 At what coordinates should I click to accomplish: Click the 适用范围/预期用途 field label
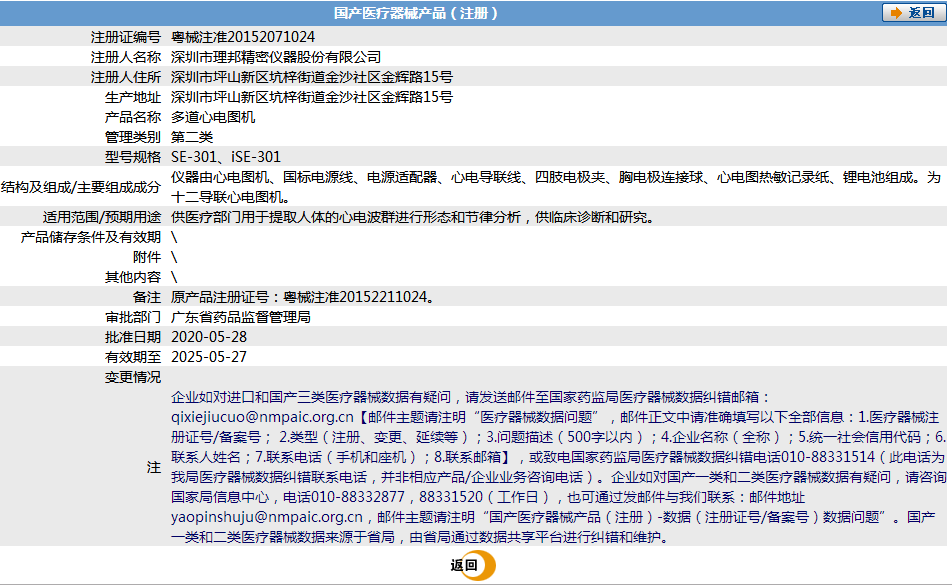102,217
